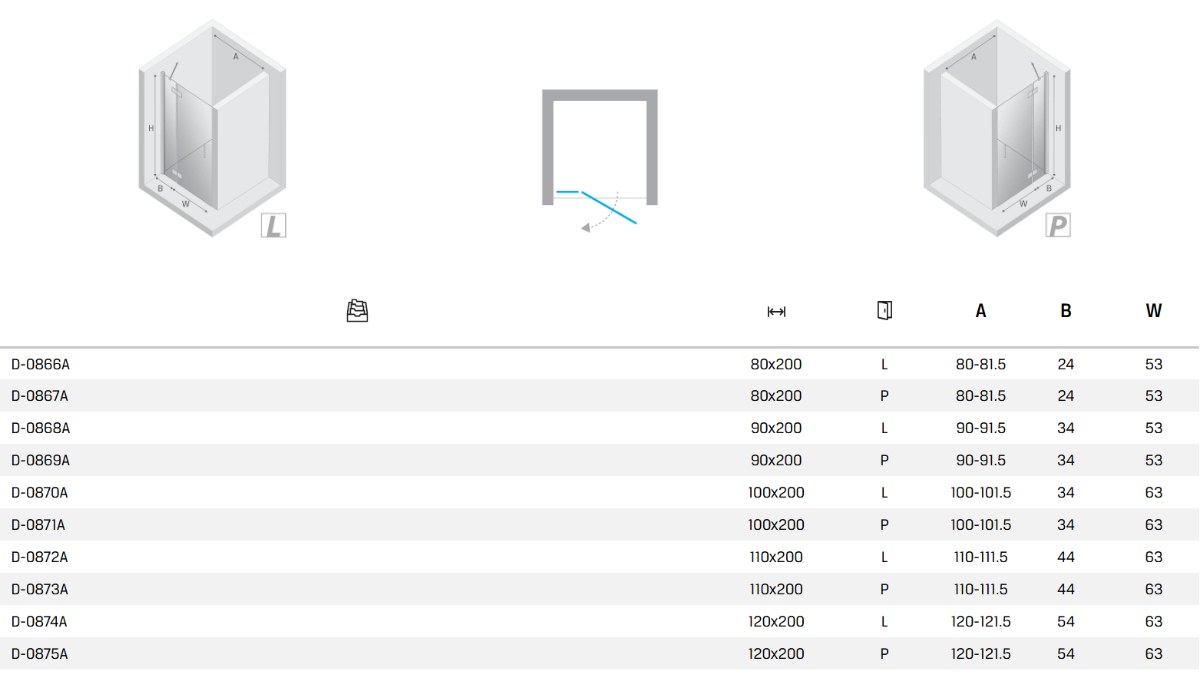Open the left-version shower cabin illustration
Viewport: 1200px width, 678px height.
point(212,127)
